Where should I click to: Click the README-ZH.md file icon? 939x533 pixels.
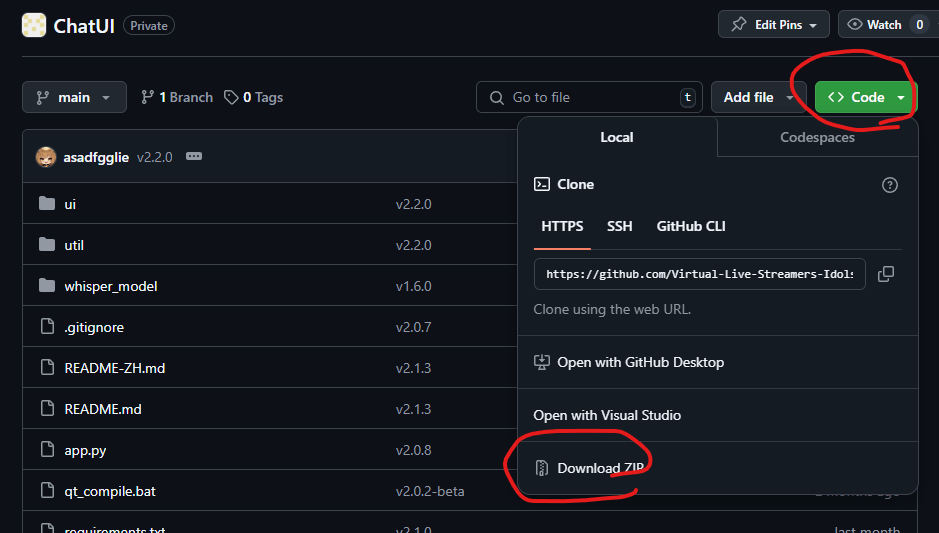[x=47, y=367]
